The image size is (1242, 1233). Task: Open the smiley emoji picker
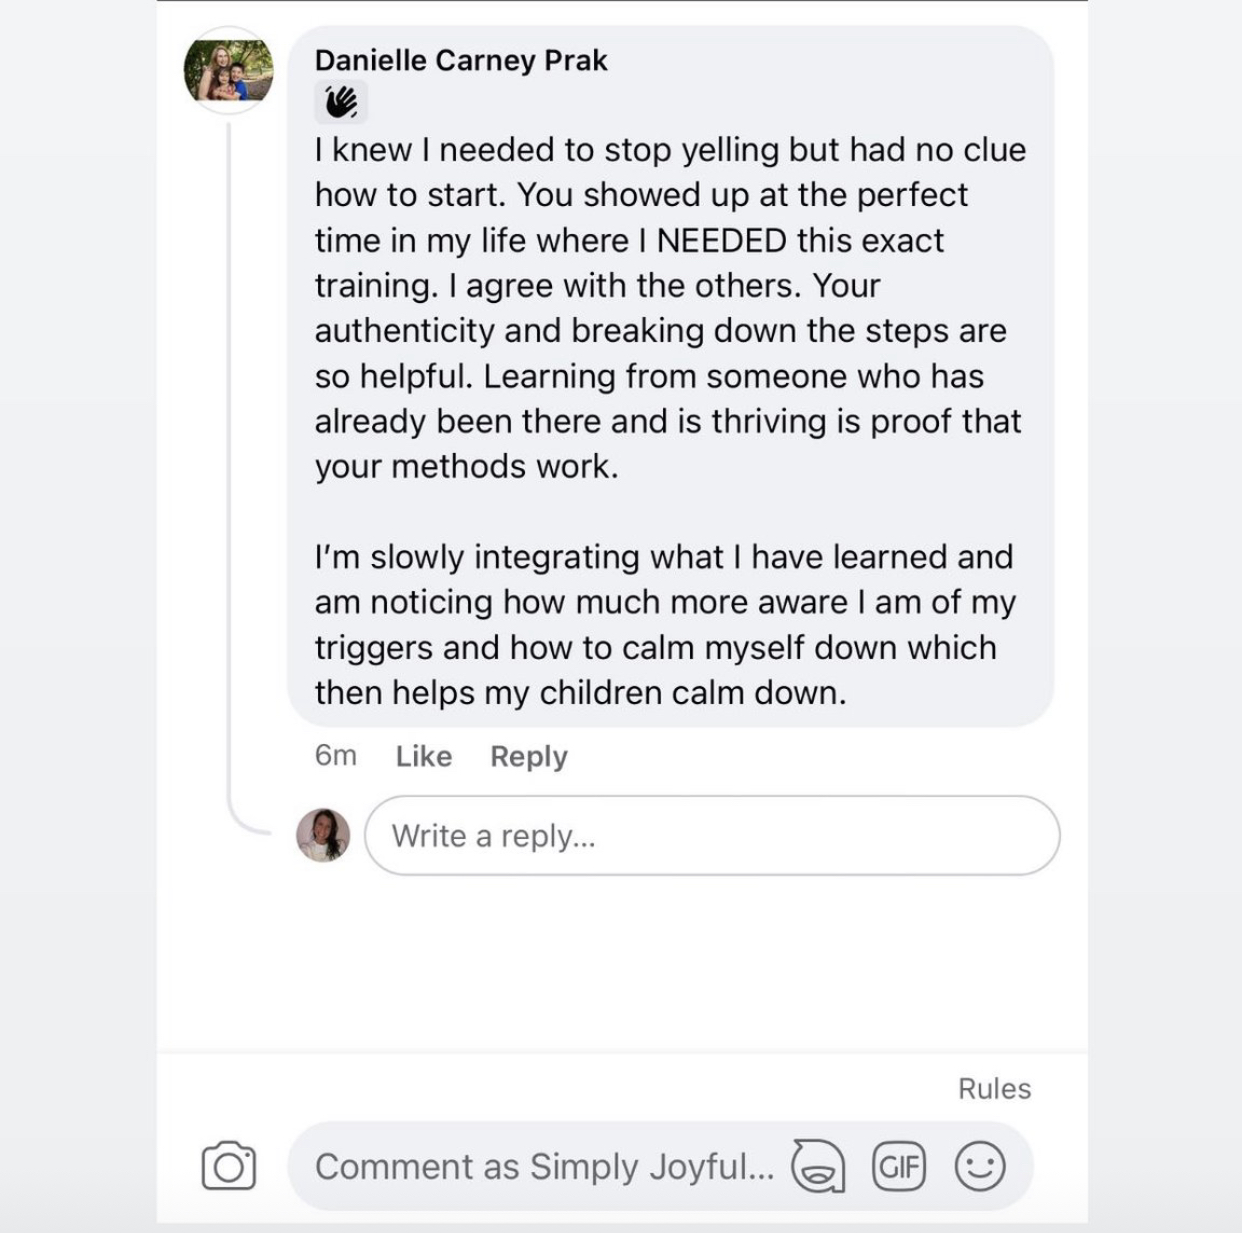(979, 1166)
